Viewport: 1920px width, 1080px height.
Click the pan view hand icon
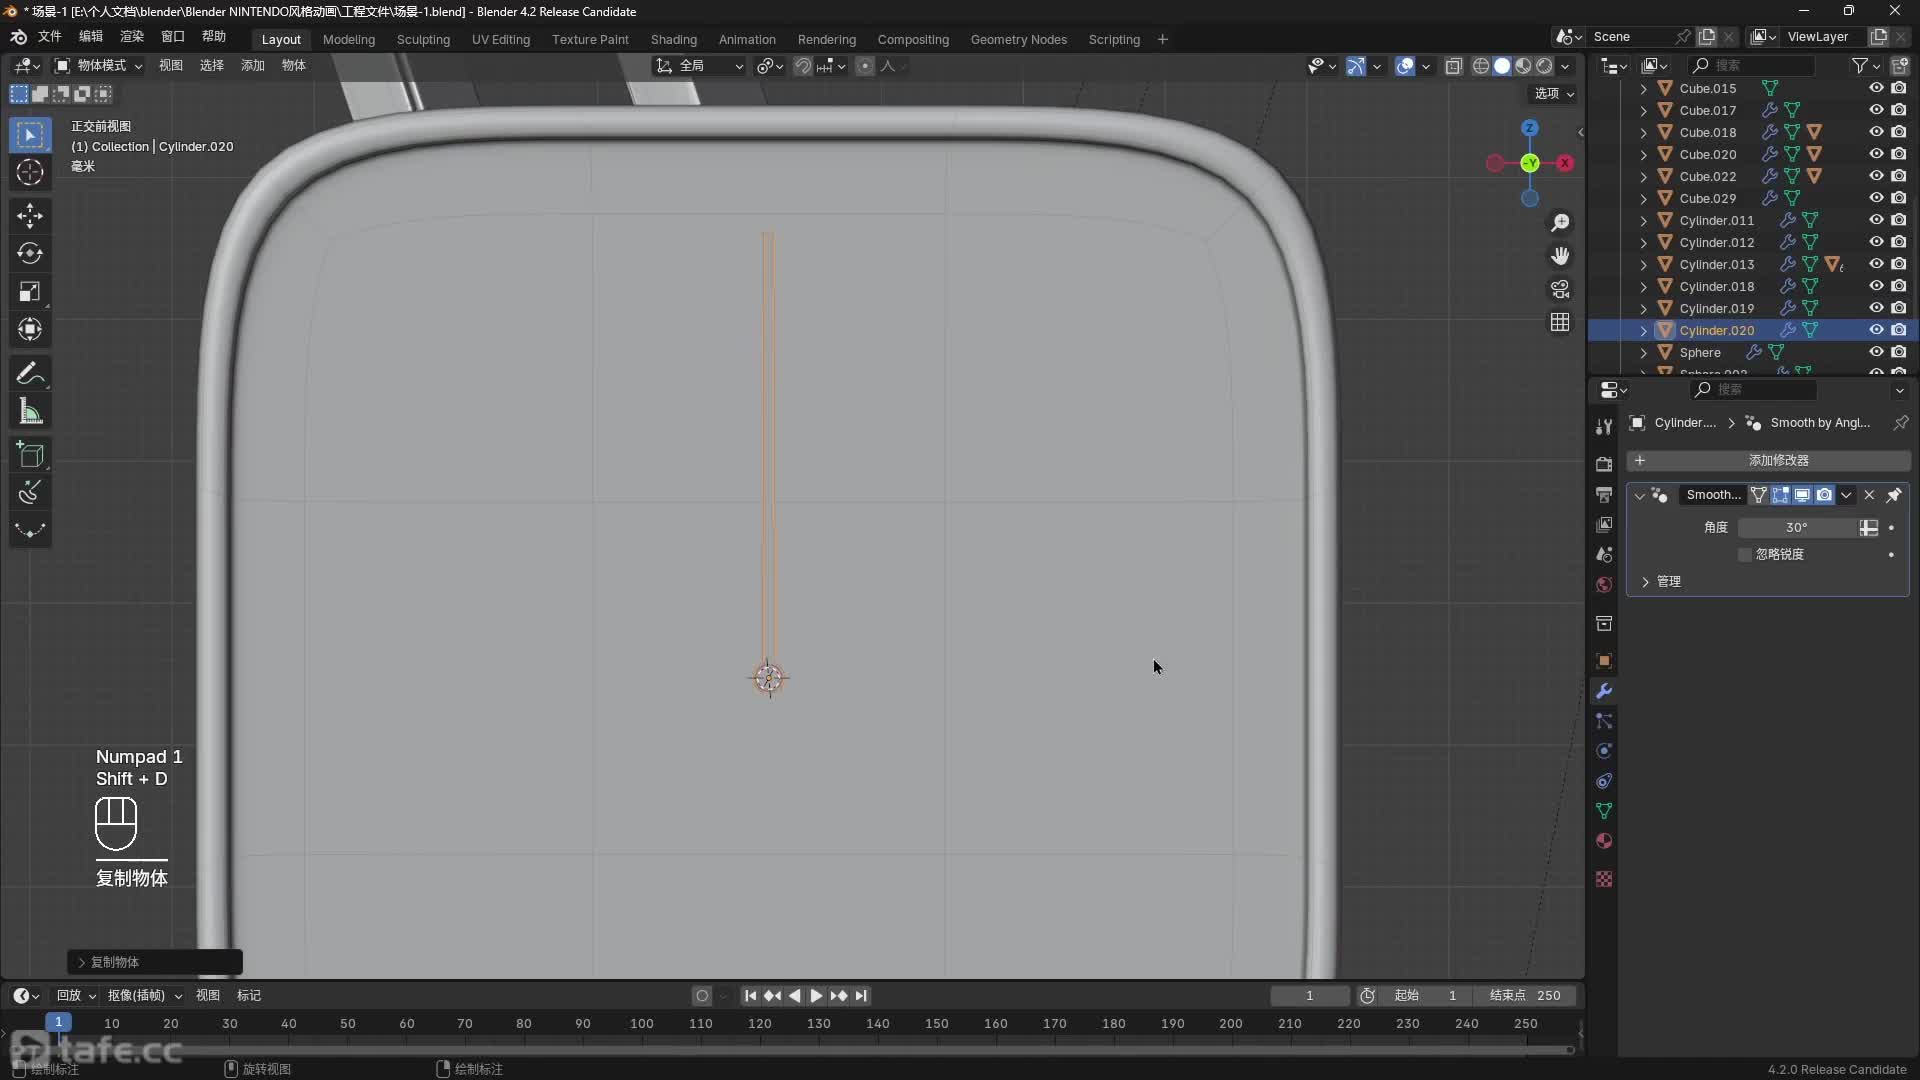(x=1560, y=256)
